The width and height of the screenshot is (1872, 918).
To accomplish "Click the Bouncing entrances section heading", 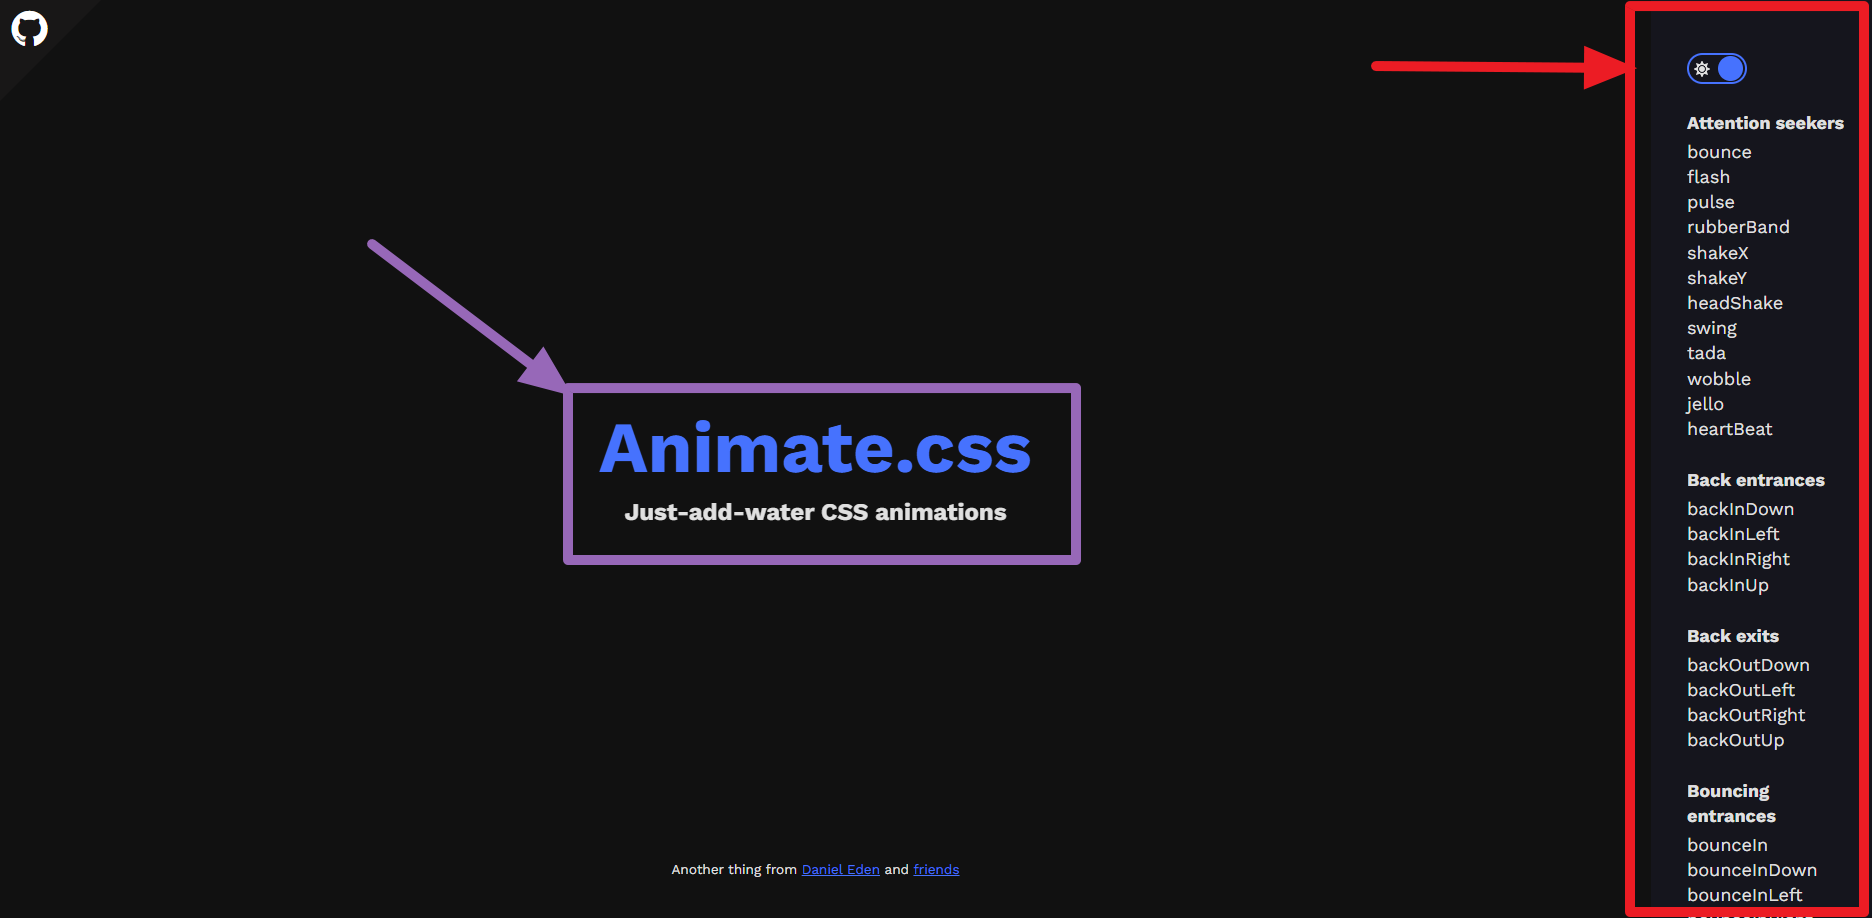I will pos(1731,804).
